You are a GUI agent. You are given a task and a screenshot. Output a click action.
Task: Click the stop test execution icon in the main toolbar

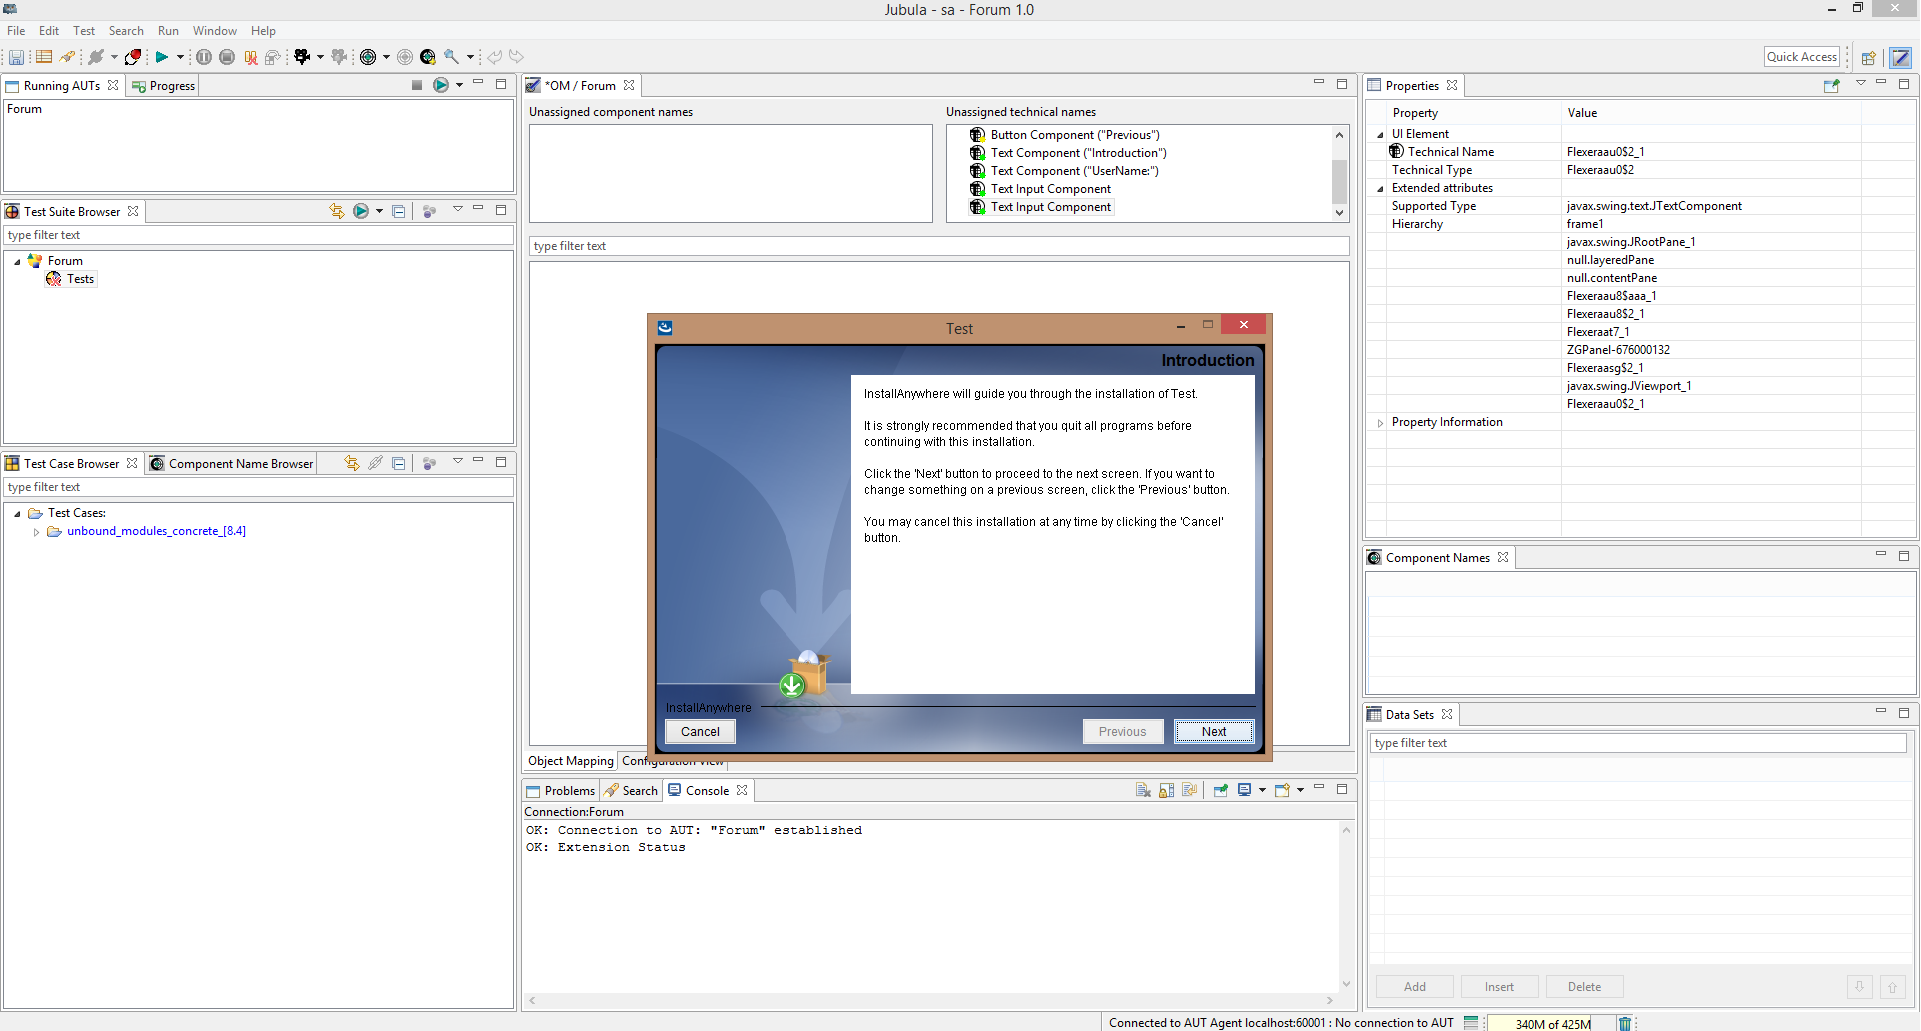point(227,57)
